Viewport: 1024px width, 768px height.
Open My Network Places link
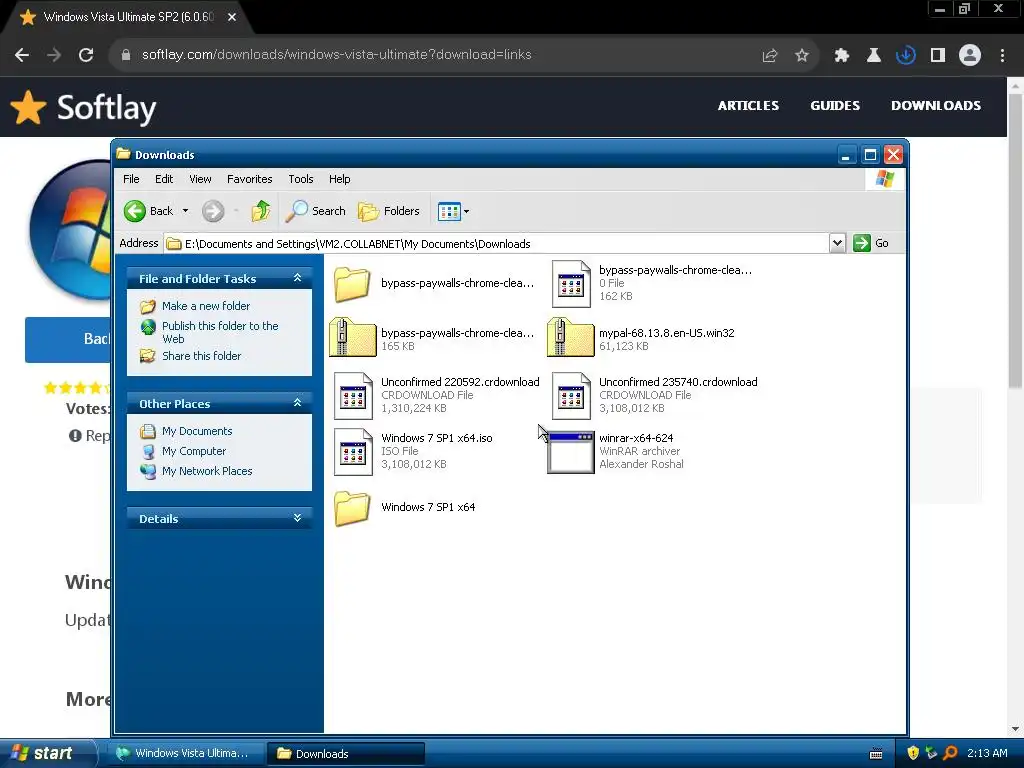pyautogui.click(x=207, y=471)
